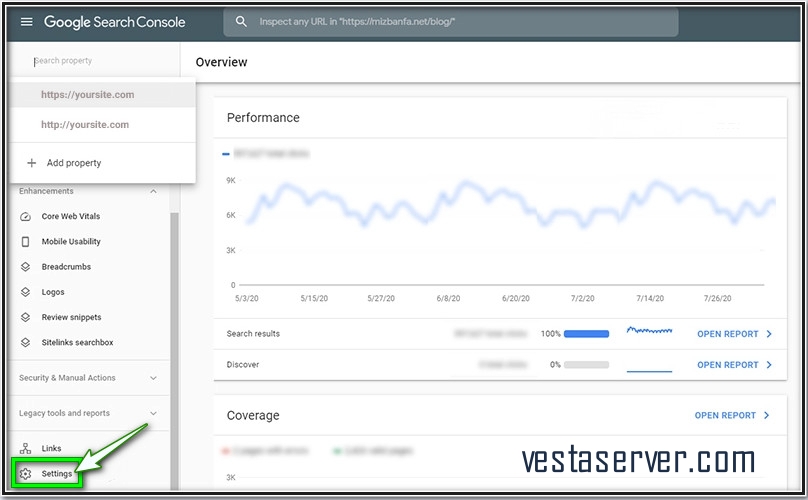Click the Sitelinks searchbox layers icon
The width and height of the screenshot is (808, 500).
25,343
